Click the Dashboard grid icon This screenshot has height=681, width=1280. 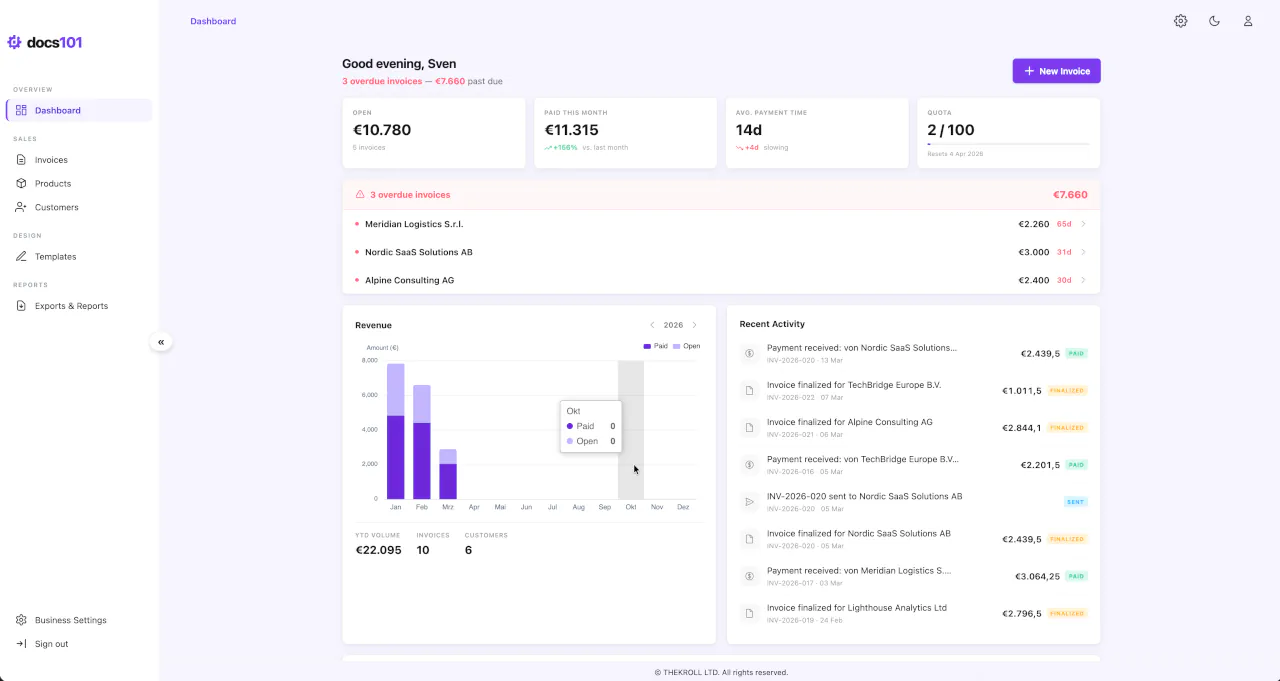click(x=21, y=110)
